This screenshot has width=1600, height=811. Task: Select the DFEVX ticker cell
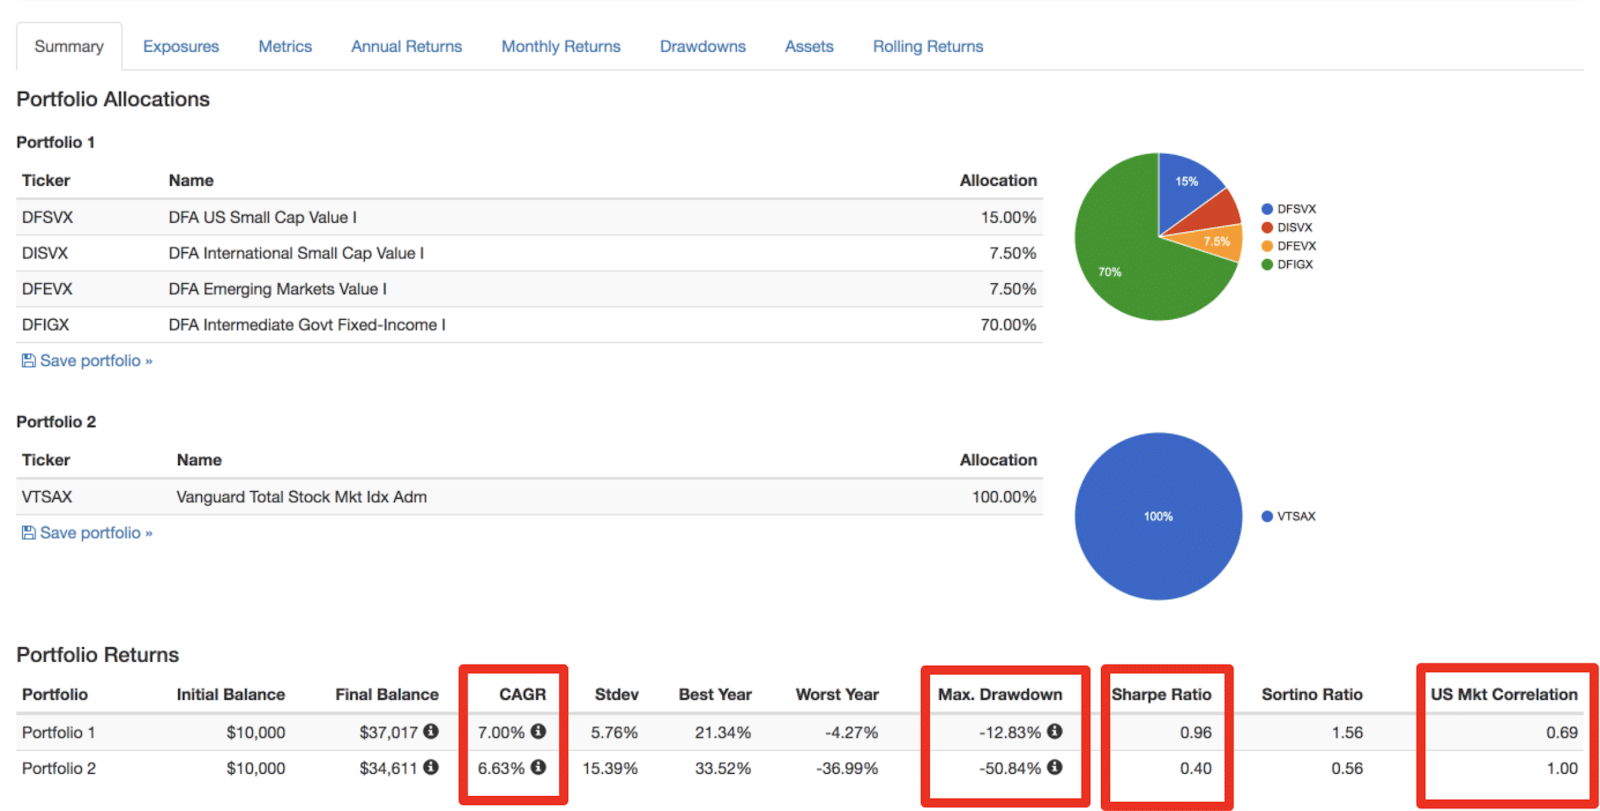point(47,289)
